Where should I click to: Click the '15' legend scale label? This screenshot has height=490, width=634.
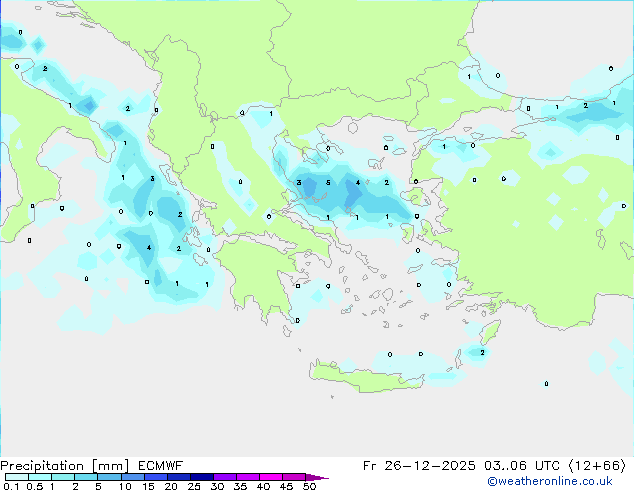pos(148,486)
